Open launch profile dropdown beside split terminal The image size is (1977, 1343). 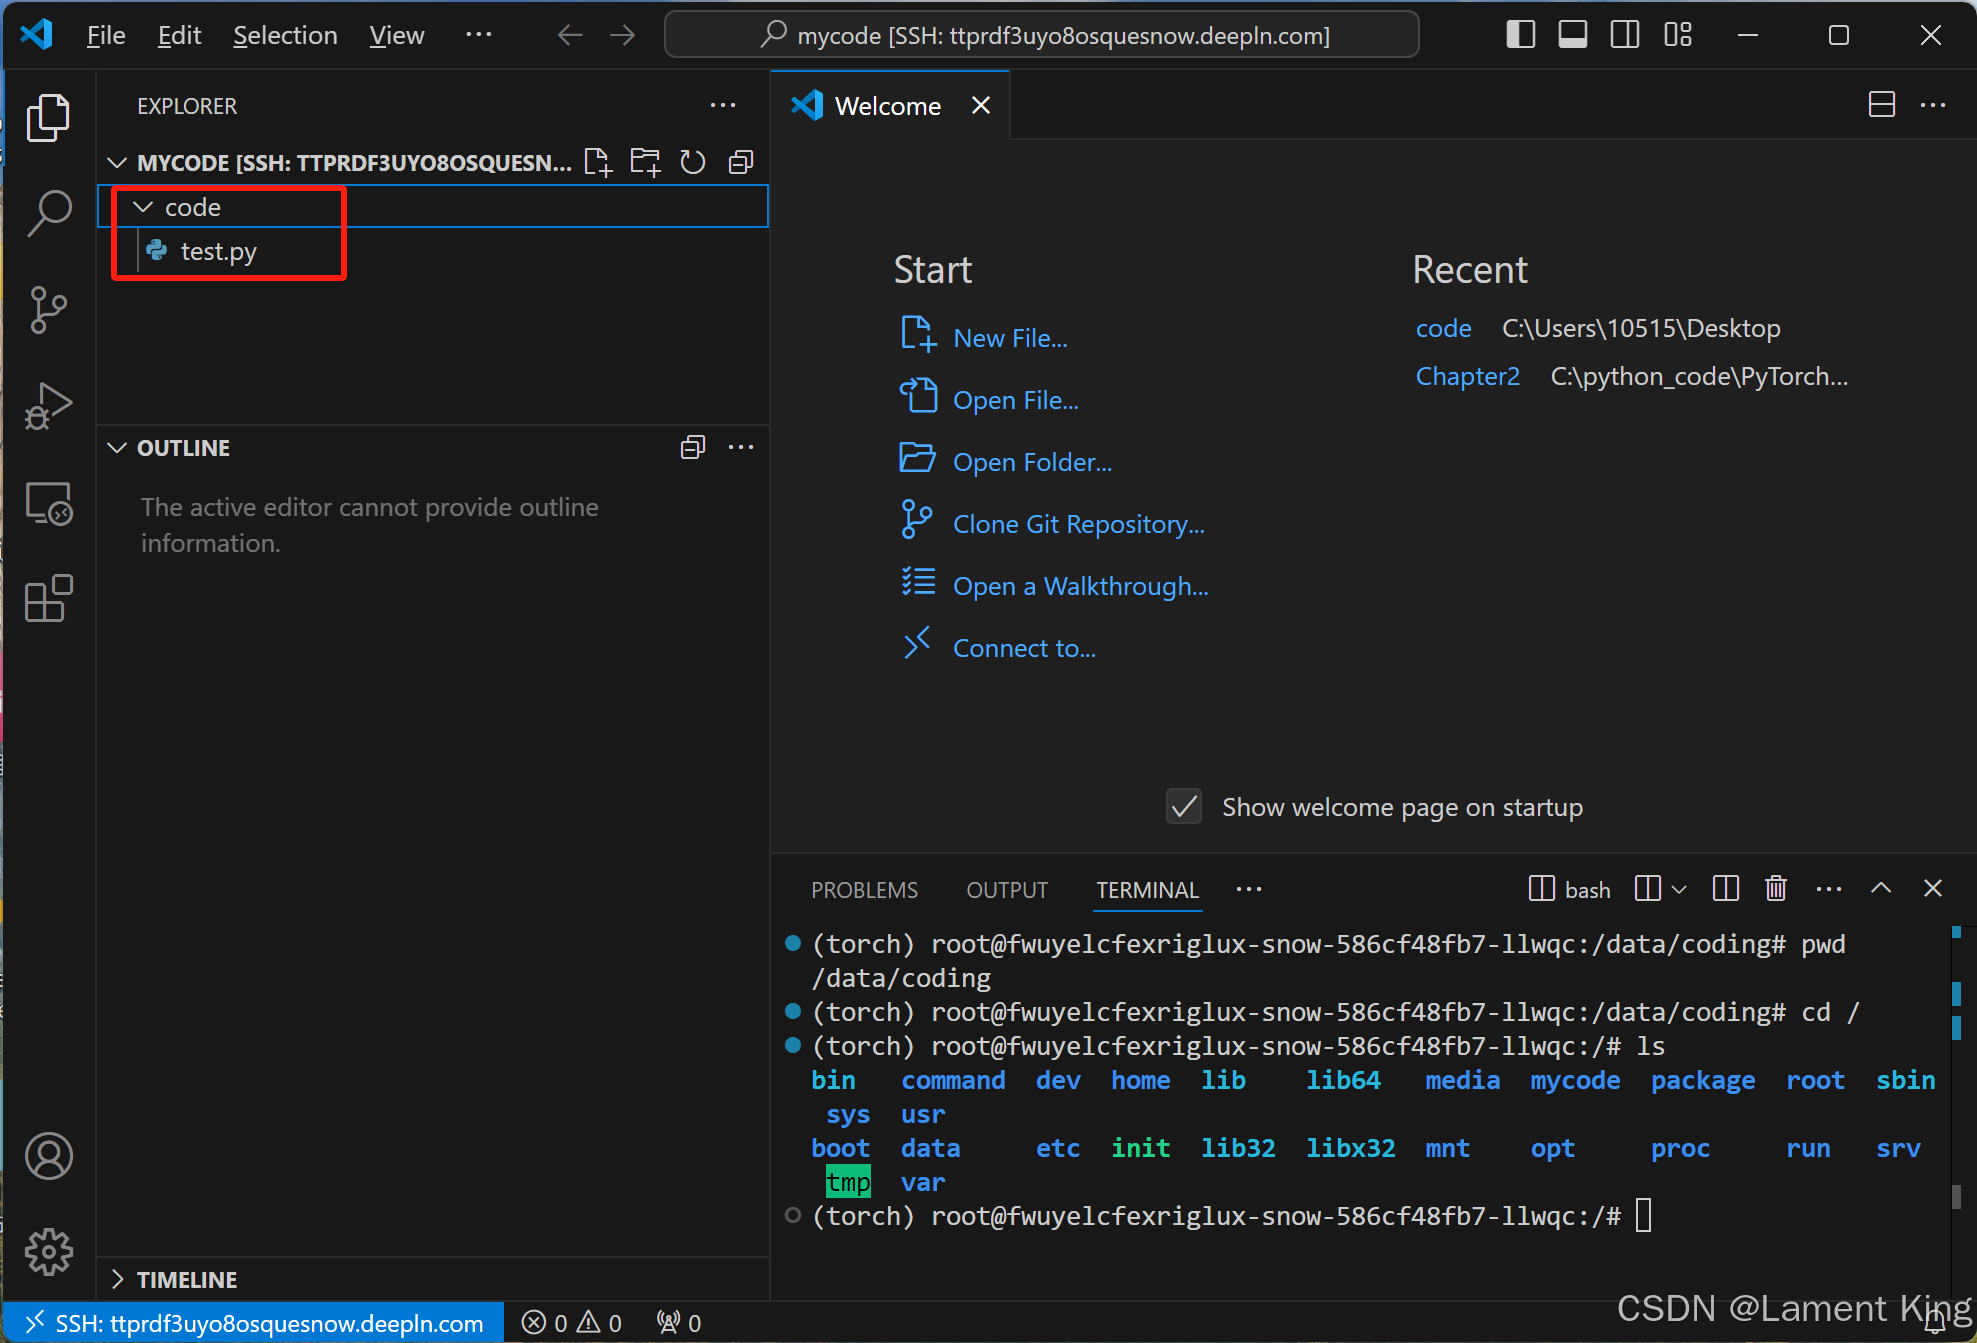(x=1679, y=889)
